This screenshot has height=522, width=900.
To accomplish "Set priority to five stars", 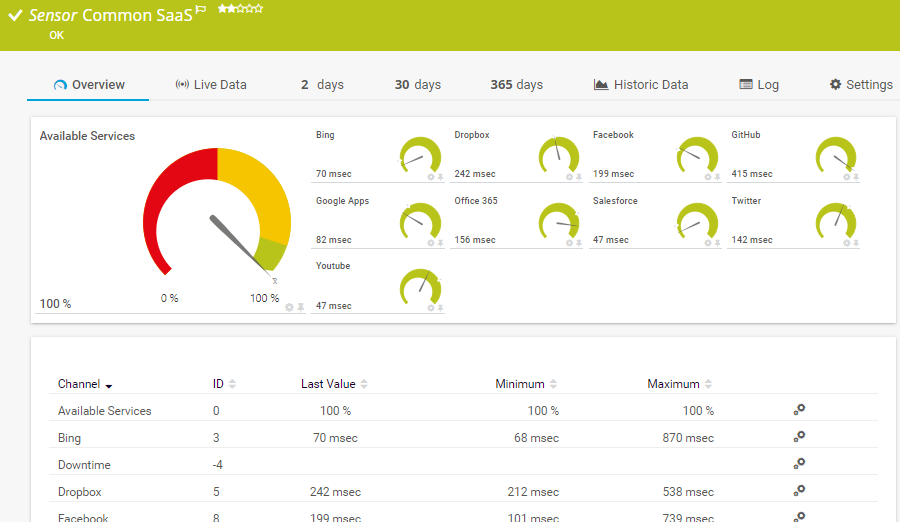I will pos(258,9).
